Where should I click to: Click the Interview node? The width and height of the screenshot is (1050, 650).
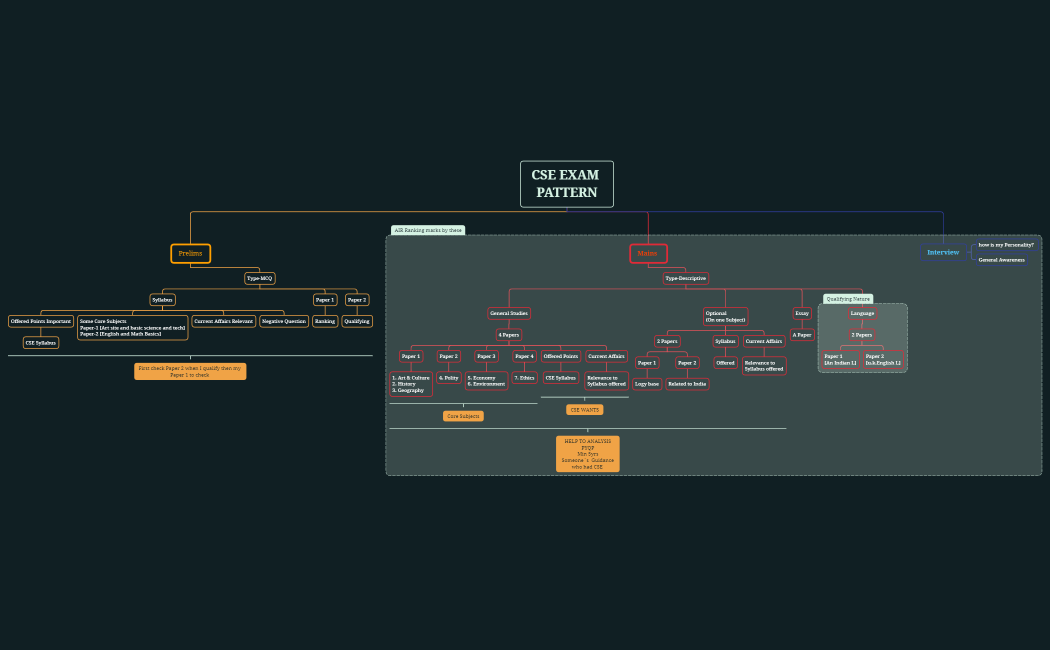(943, 252)
